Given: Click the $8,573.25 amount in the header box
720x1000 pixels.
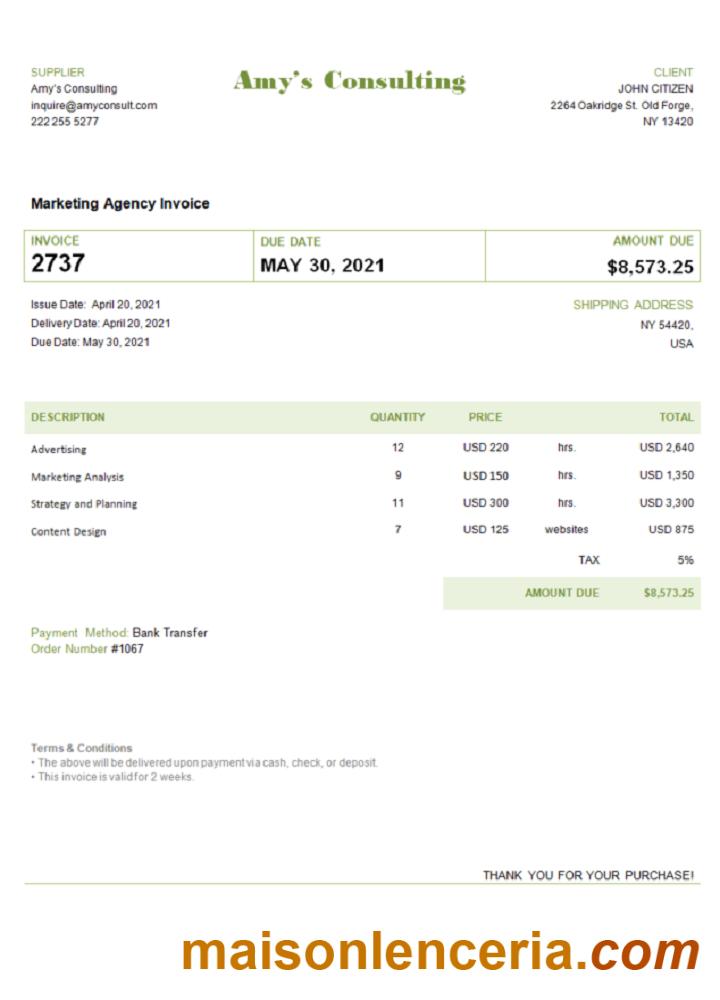Looking at the screenshot, I should pos(650,267).
